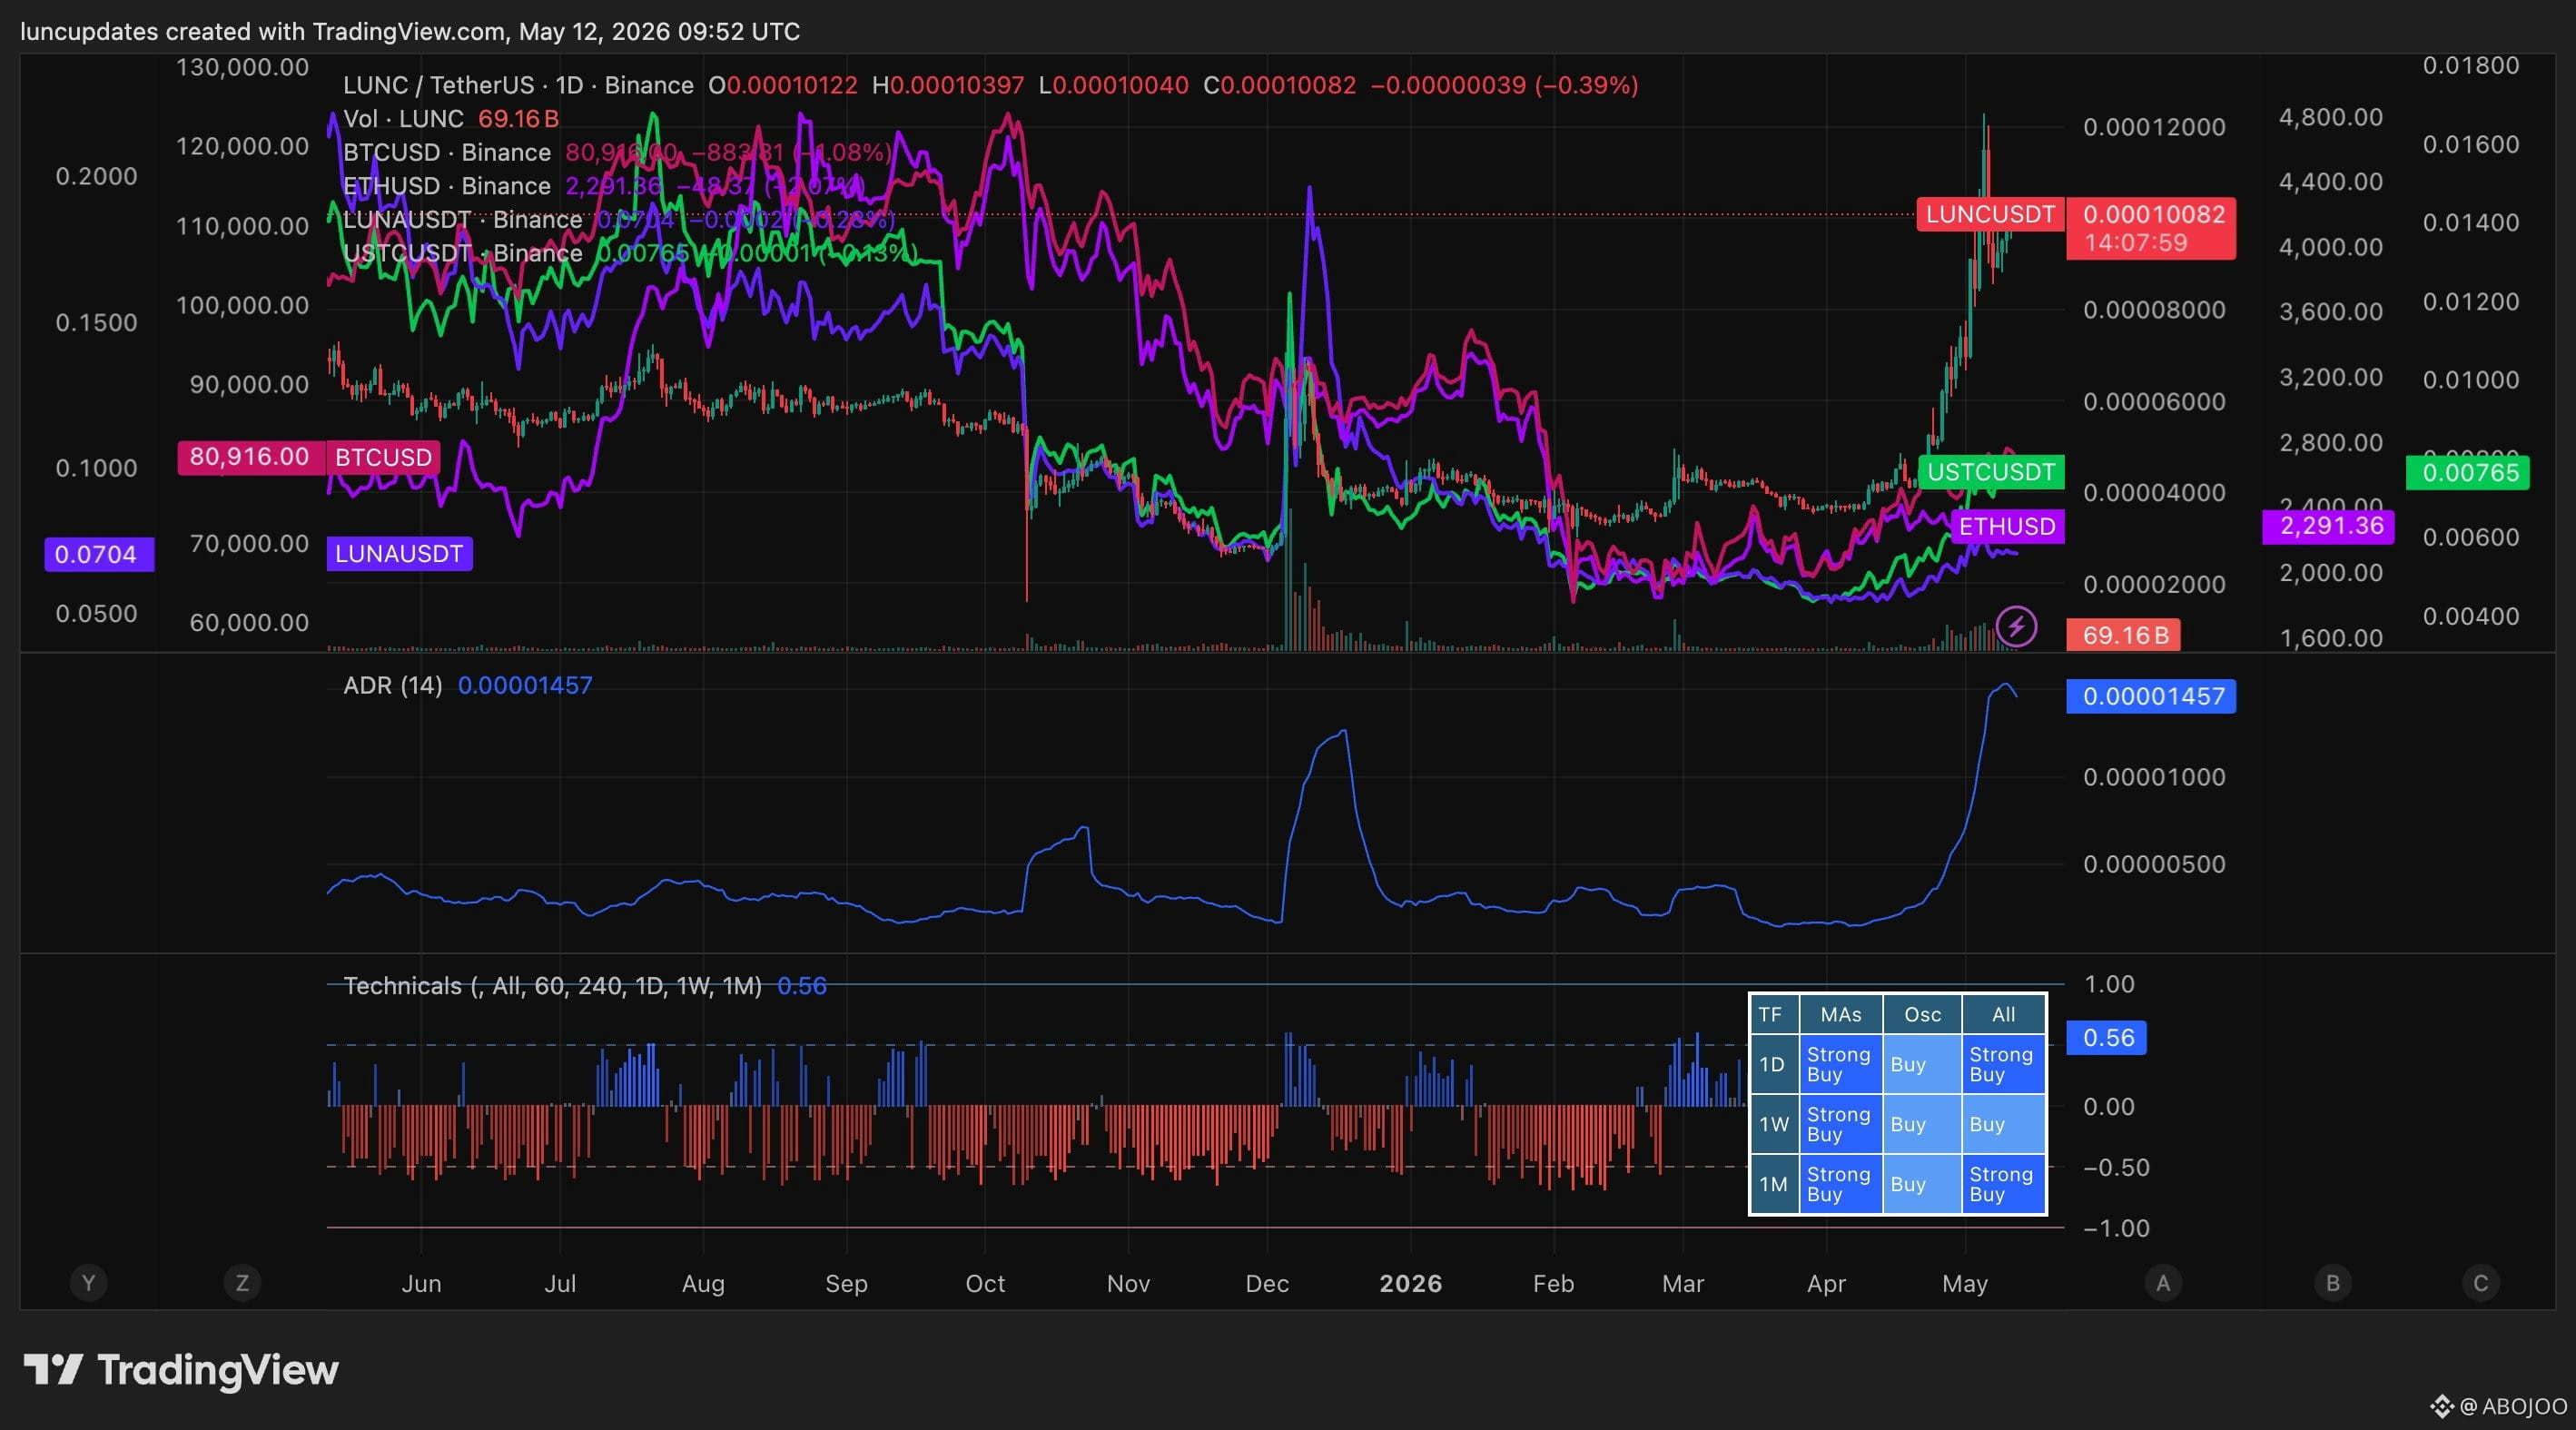Select the A scale badge

tap(2163, 1283)
